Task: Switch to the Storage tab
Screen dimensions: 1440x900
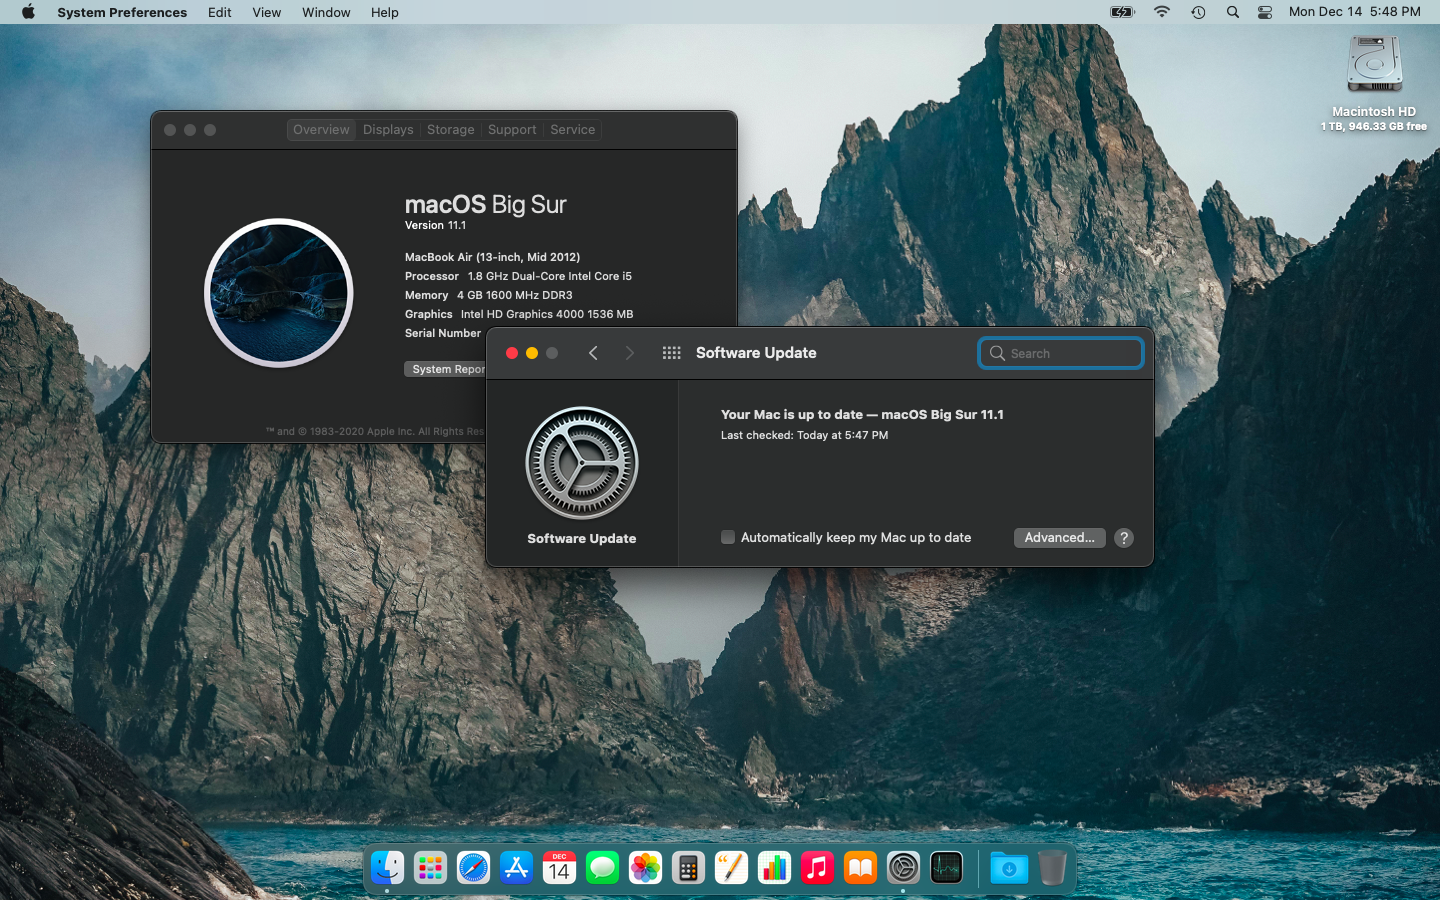Action: [x=451, y=130]
